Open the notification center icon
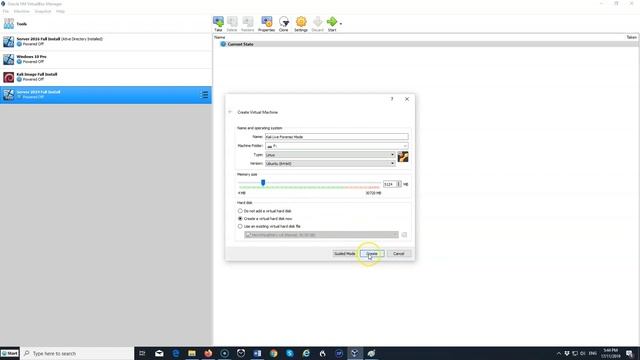Screen dimensions: 640x360 [629, 353]
